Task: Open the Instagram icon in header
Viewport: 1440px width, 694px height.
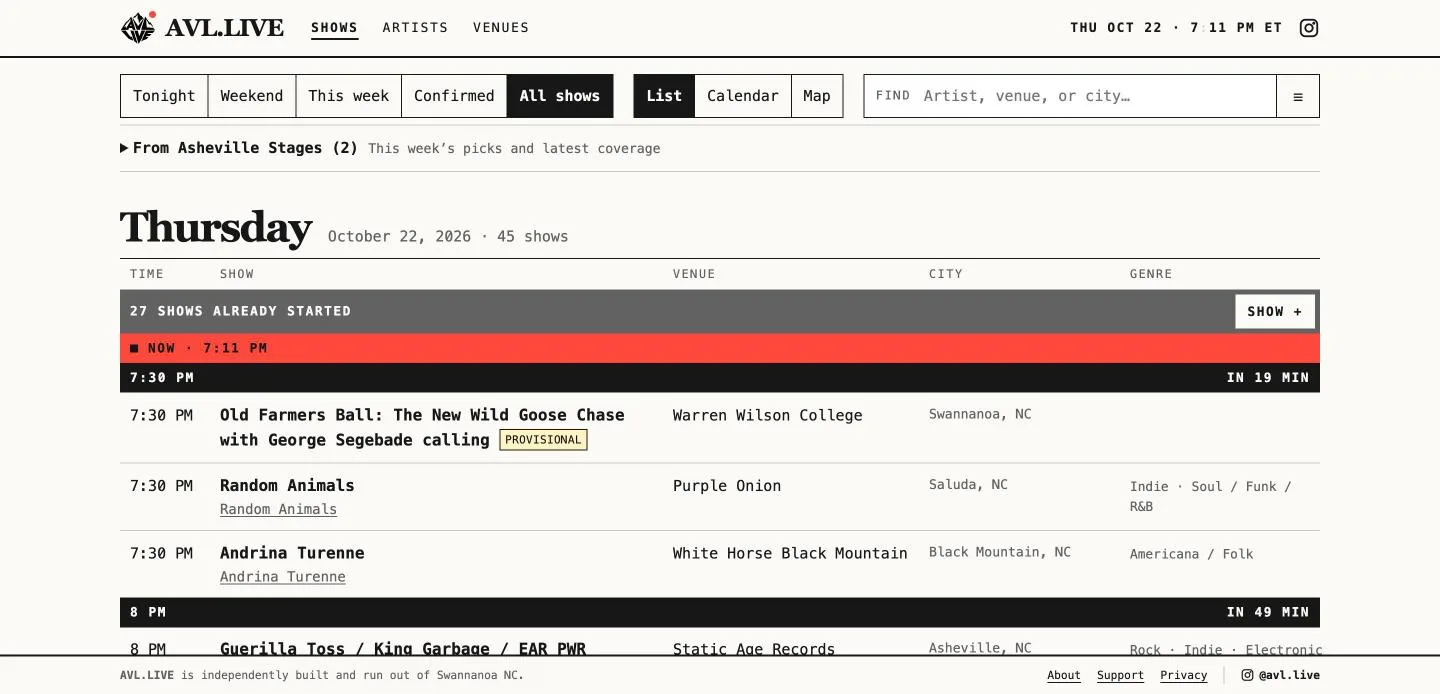Action: tap(1308, 28)
